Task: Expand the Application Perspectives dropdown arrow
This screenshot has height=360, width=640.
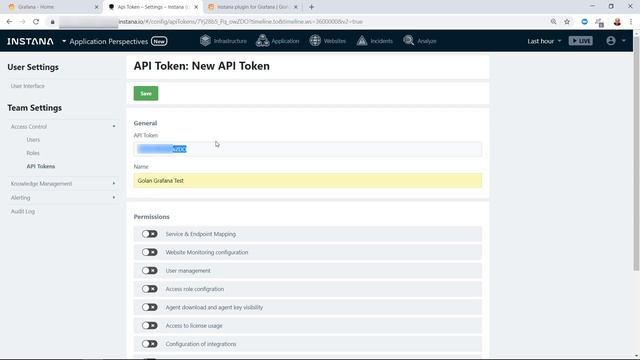Action: [x=64, y=41]
